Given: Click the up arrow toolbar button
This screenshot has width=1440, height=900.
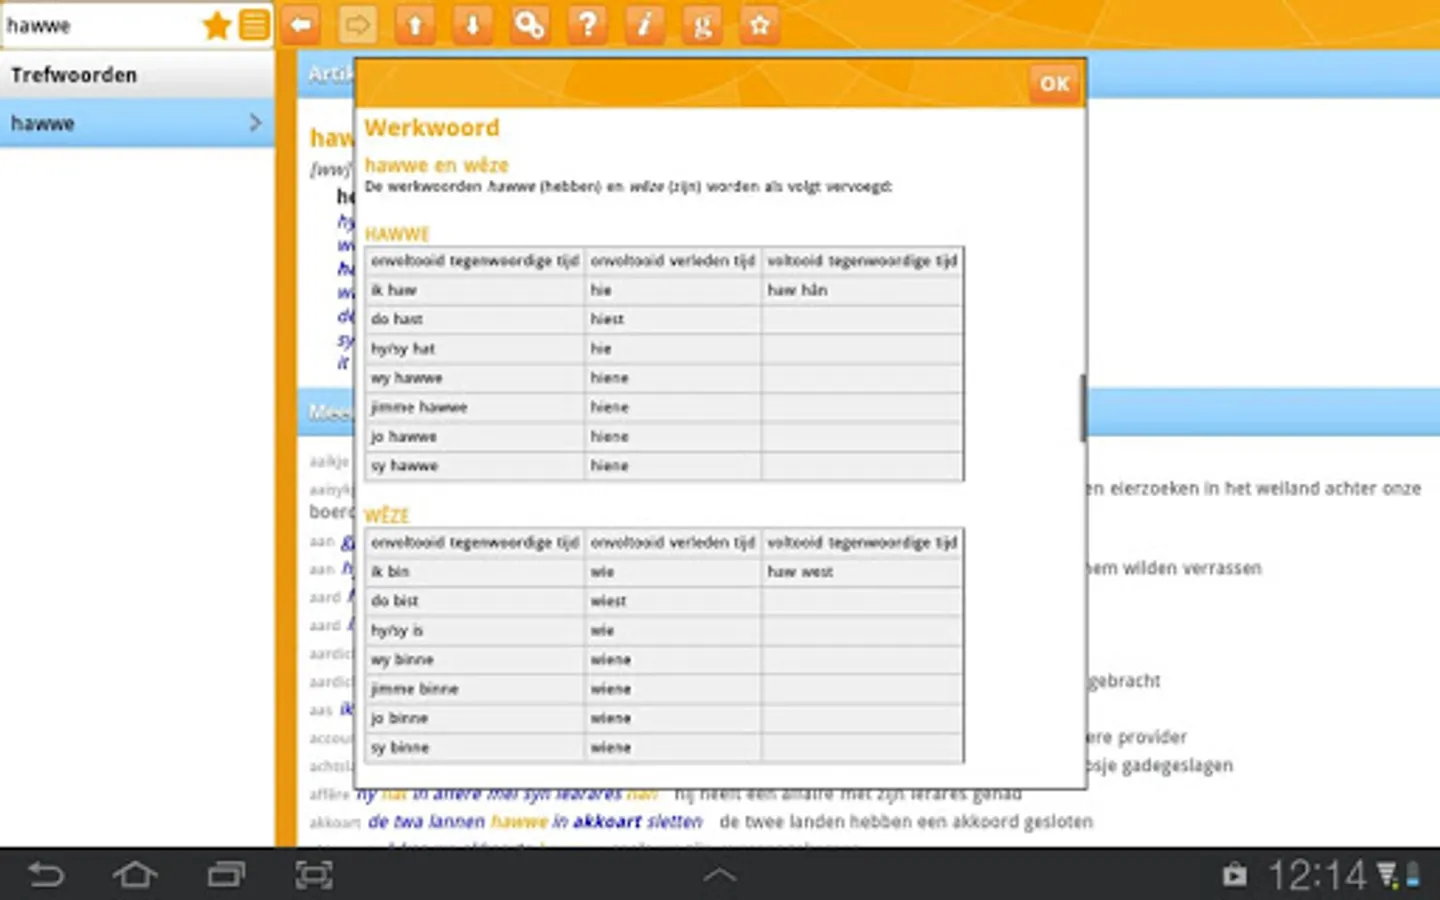Looking at the screenshot, I should pos(415,25).
